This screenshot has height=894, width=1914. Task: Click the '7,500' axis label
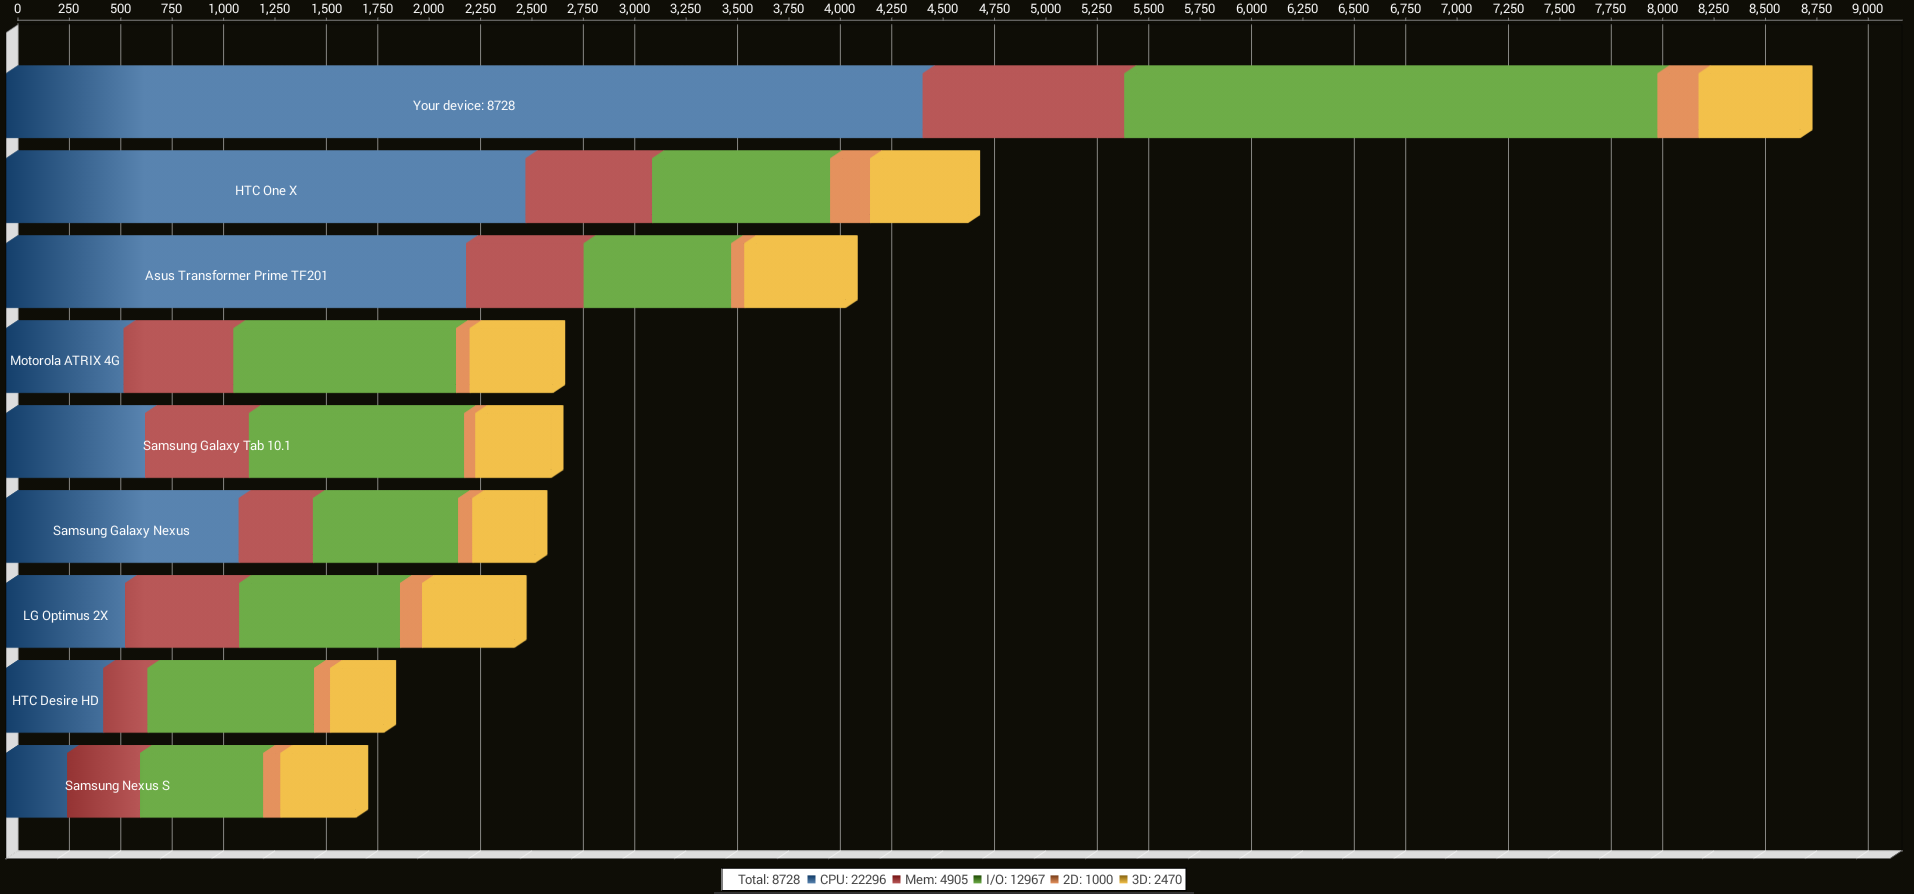click(1559, 8)
